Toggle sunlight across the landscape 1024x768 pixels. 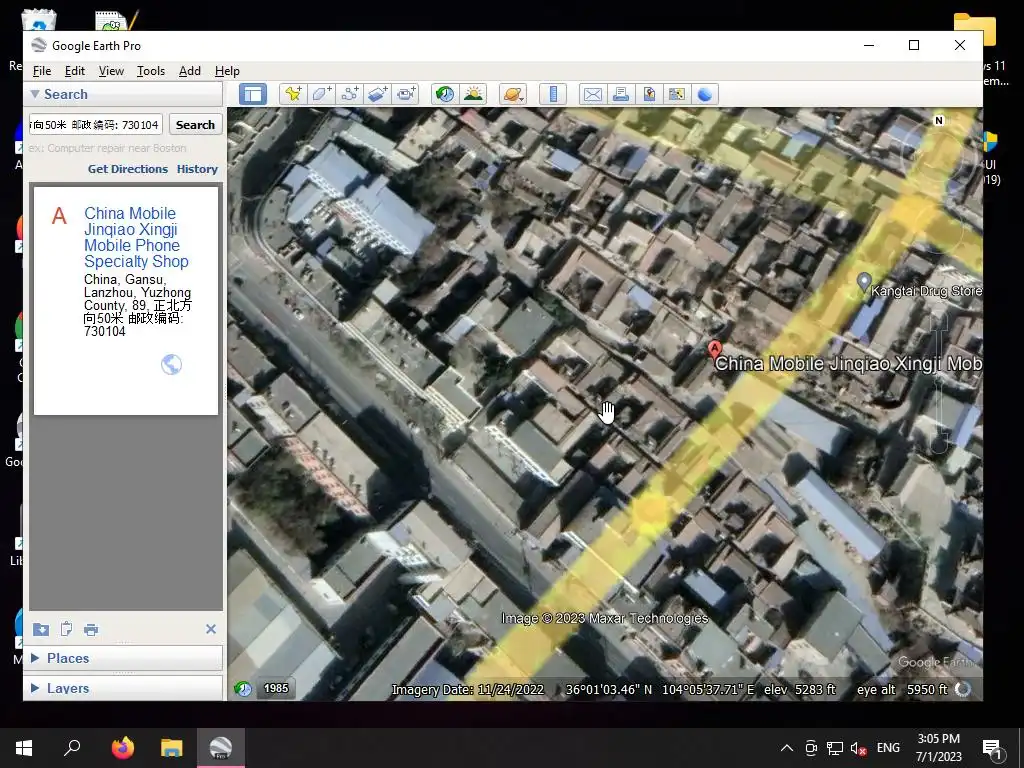[x=473, y=94]
